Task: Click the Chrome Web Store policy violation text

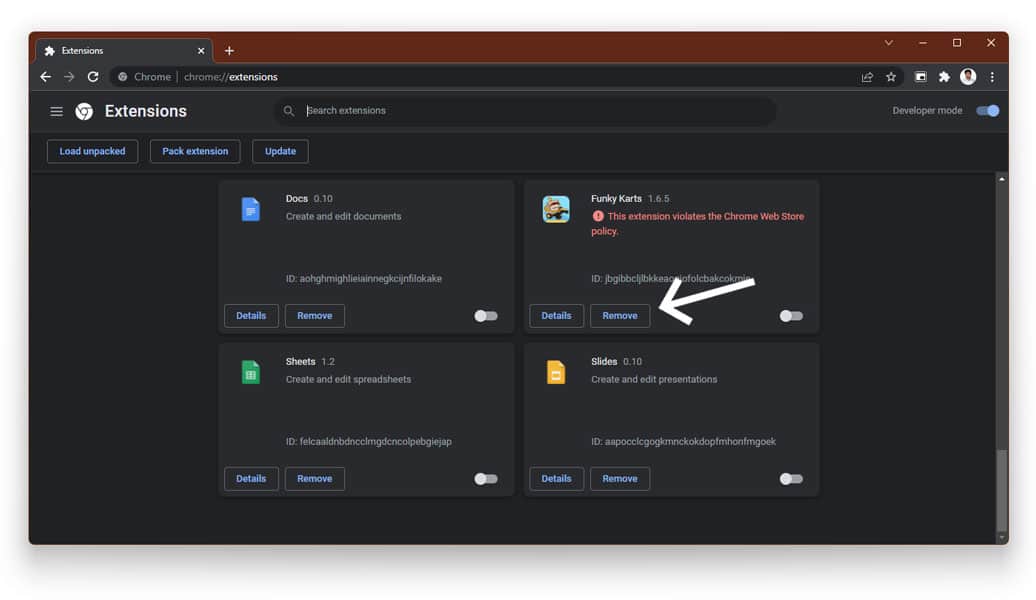Action: [698, 223]
